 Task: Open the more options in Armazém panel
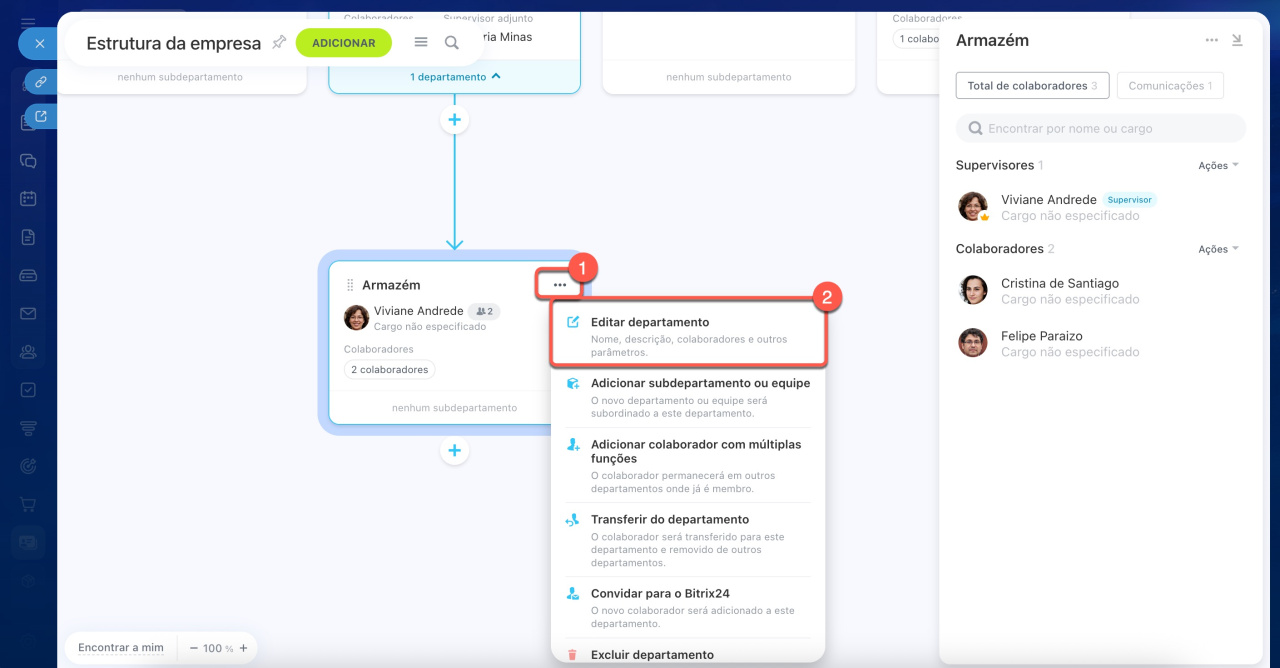tap(1211, 40)
